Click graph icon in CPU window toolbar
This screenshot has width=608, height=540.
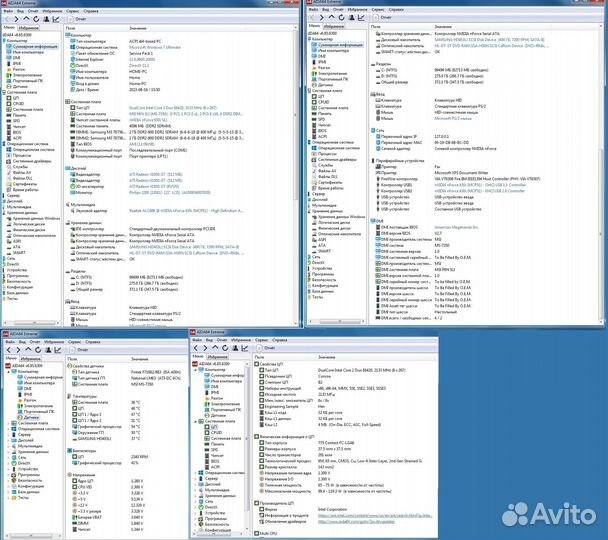pyautogui.click(x=245, y=348)
